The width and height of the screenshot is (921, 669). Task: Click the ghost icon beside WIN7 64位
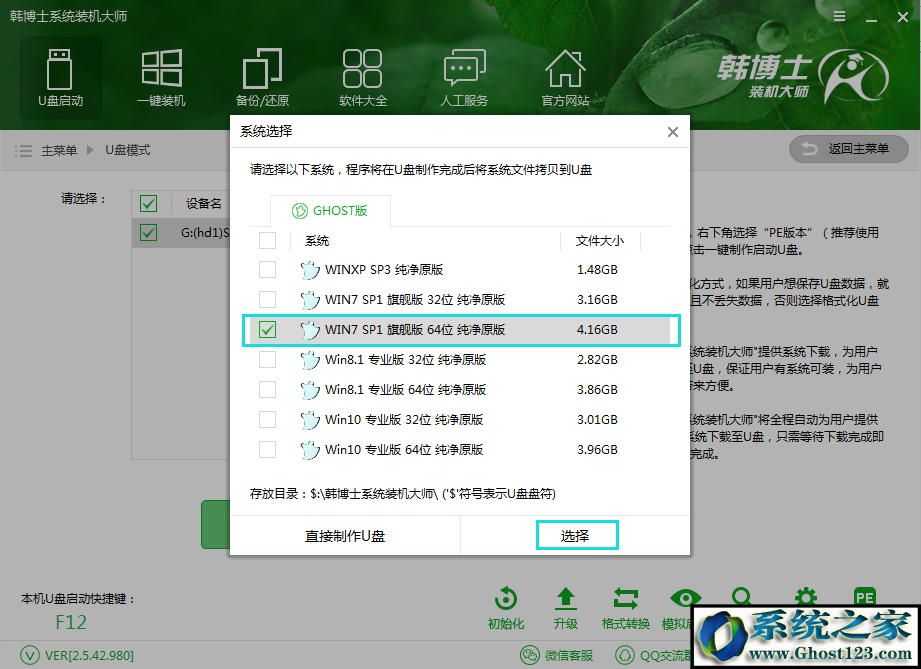click(x=310, y=330)
